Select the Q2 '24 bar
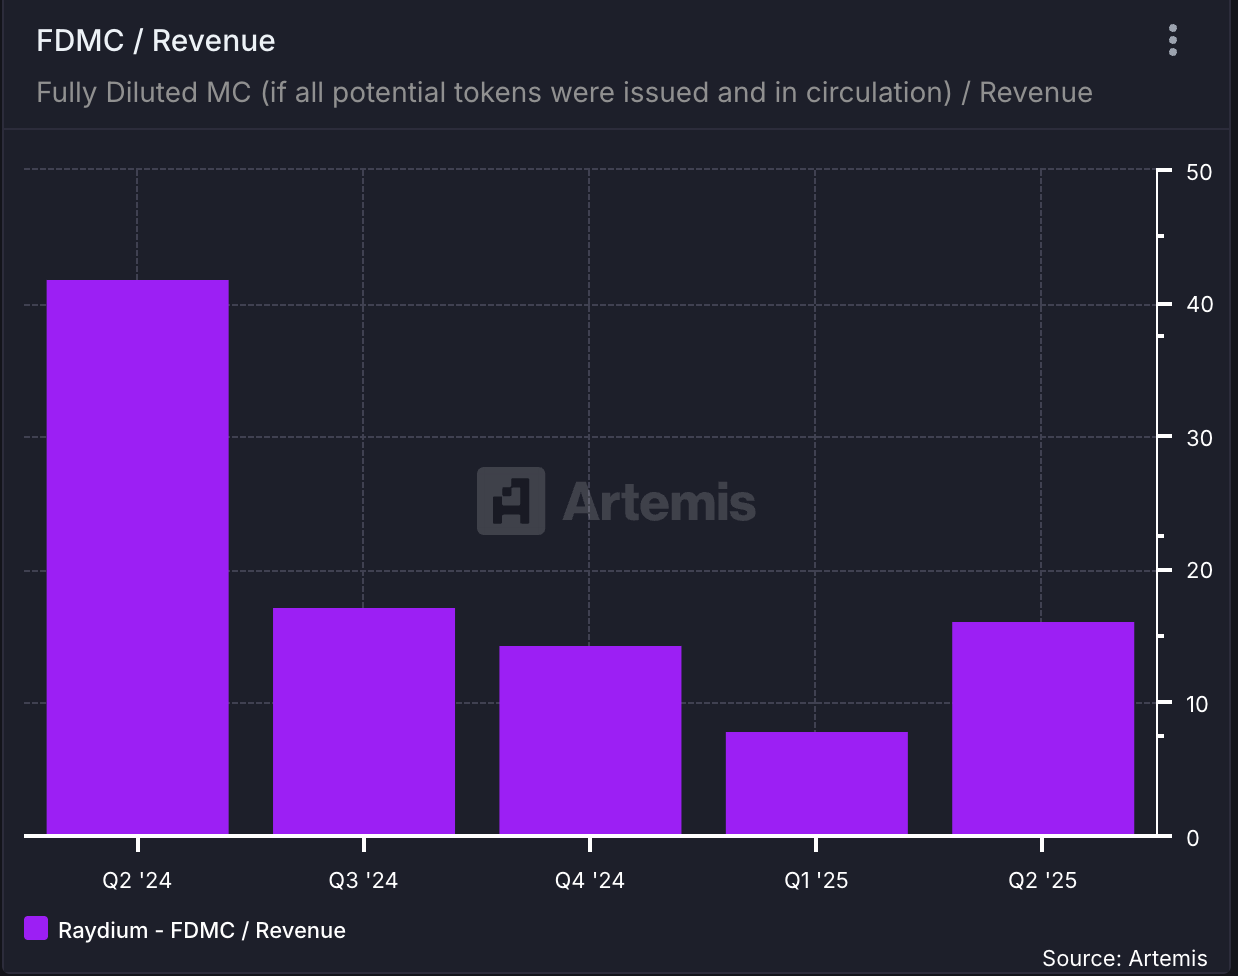This screenshot has width=1238, height=976. point(138,557)
